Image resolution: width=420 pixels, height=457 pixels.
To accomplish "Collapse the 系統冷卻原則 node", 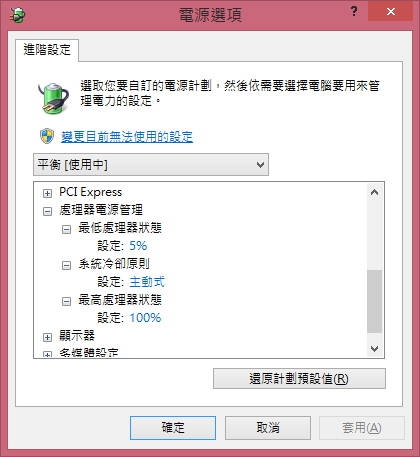I will (66, 265).
